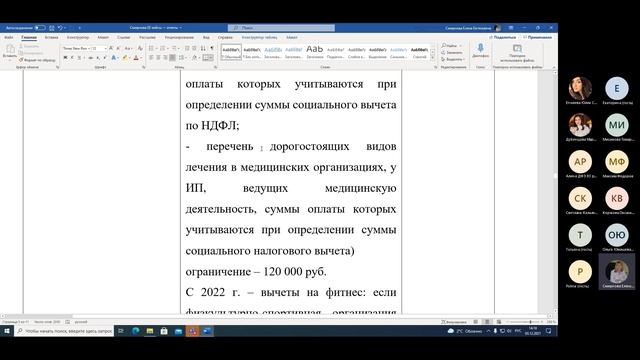Click the 'АР' participant avatar

point(580,162)
